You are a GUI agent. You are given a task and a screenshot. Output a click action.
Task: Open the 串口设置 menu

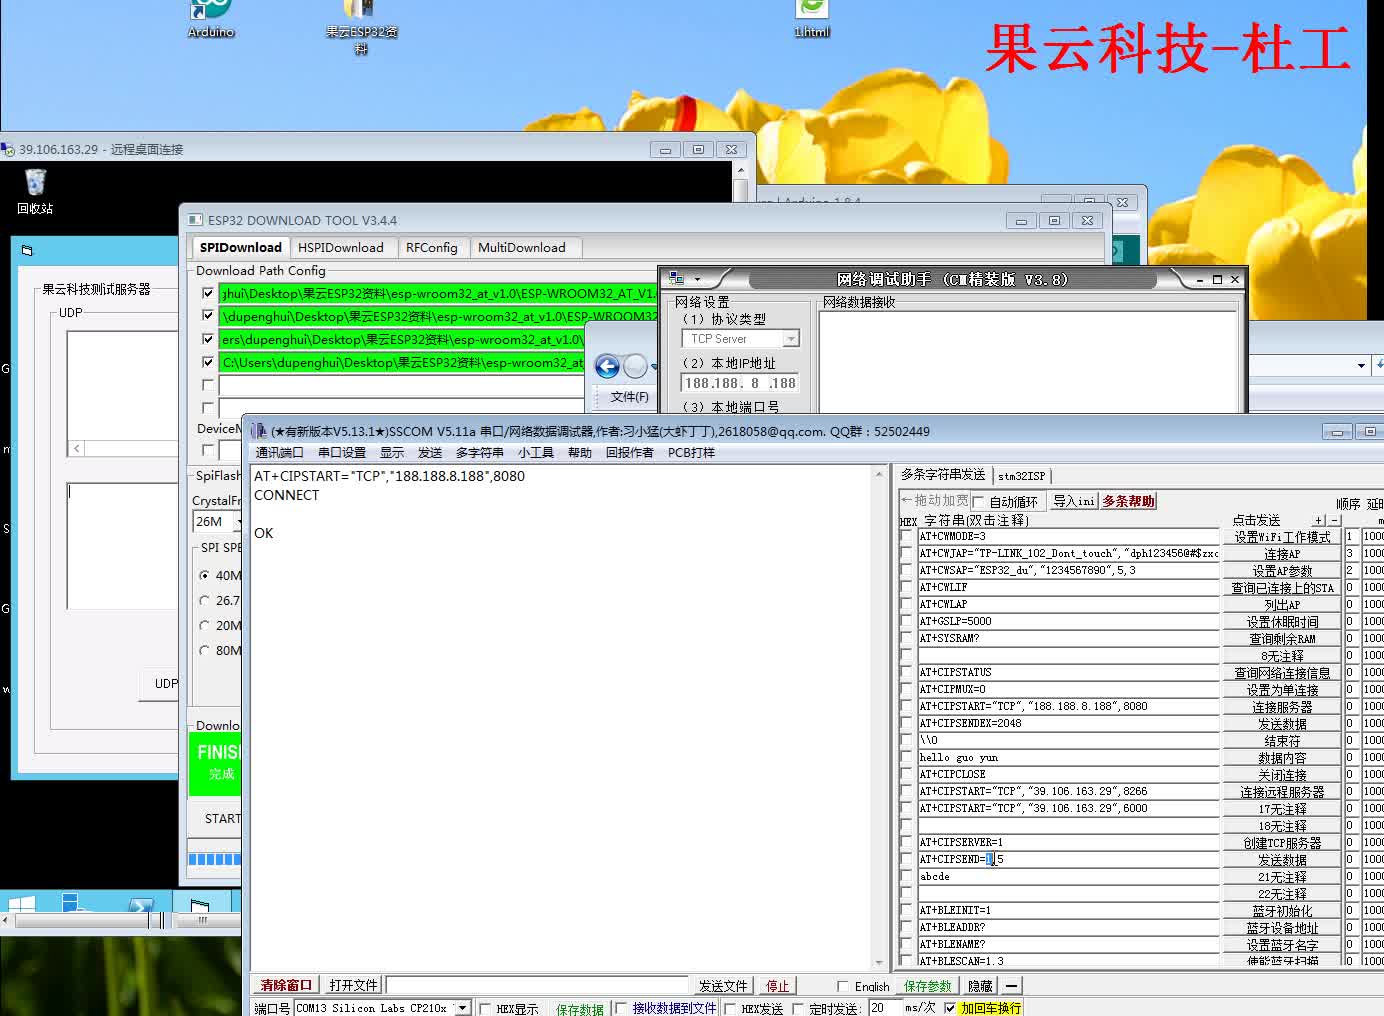(x=342, y=453)
